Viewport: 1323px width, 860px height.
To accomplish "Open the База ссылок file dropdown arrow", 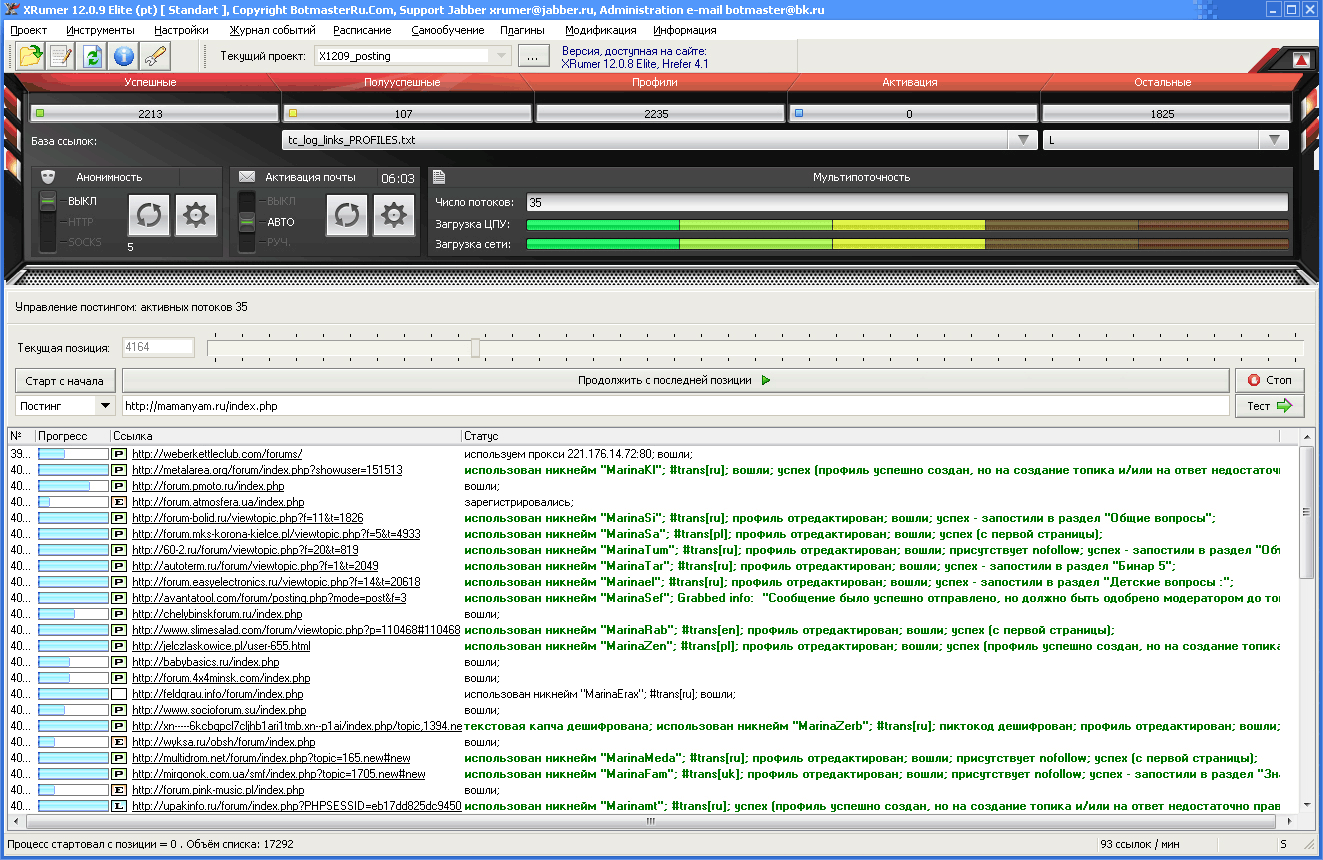I will (1022, 141).
